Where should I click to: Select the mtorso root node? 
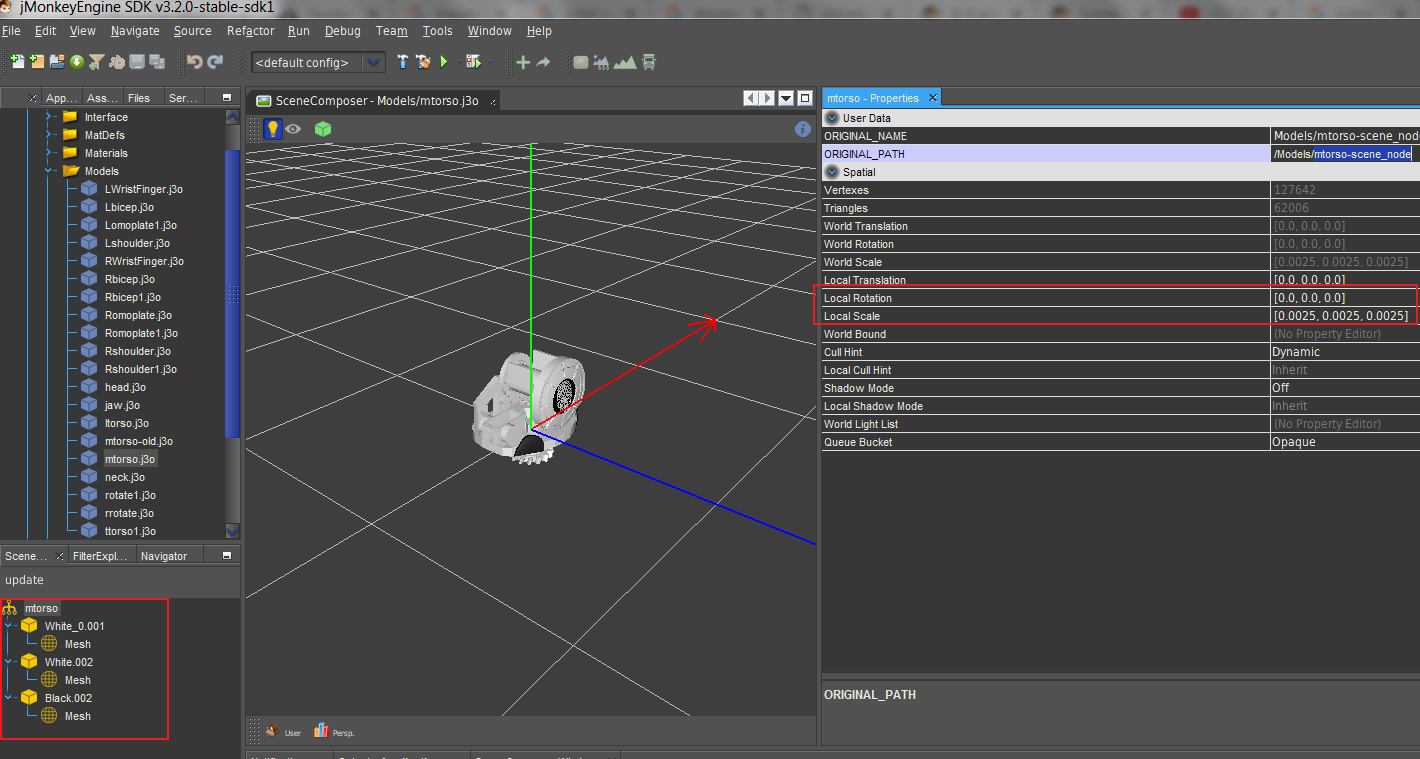click(41, 608)
